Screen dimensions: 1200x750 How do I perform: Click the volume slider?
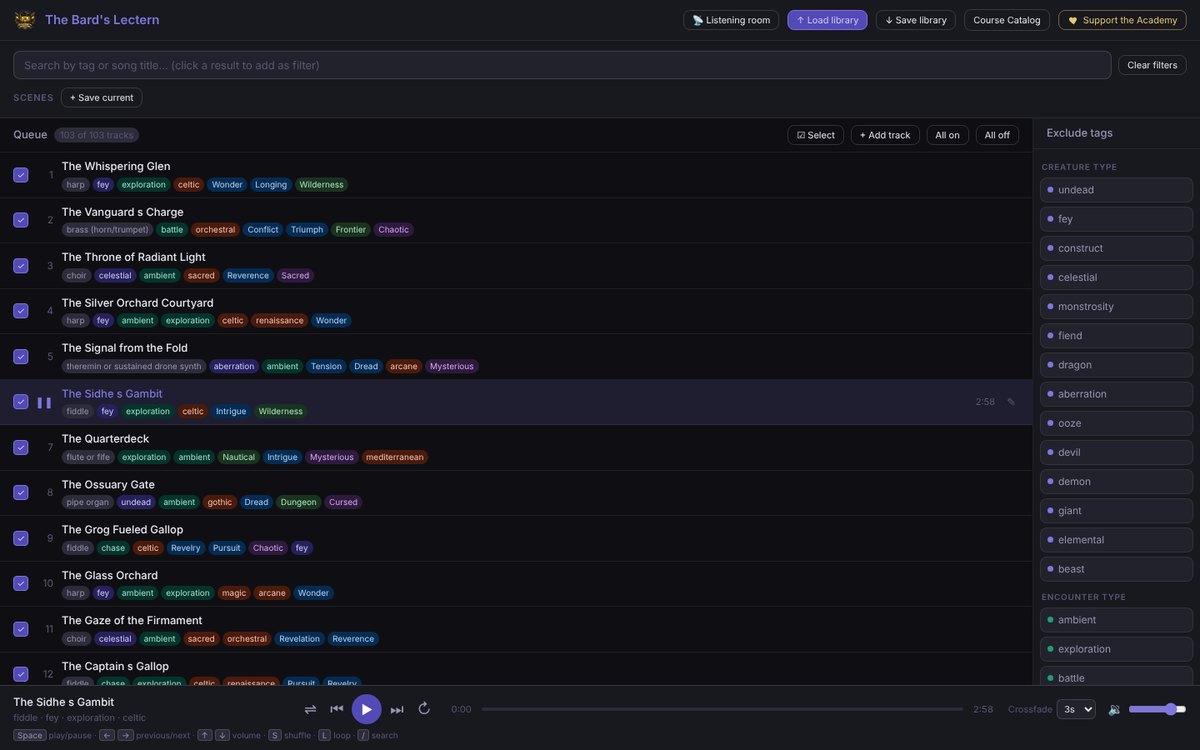tap(1157, 709)
